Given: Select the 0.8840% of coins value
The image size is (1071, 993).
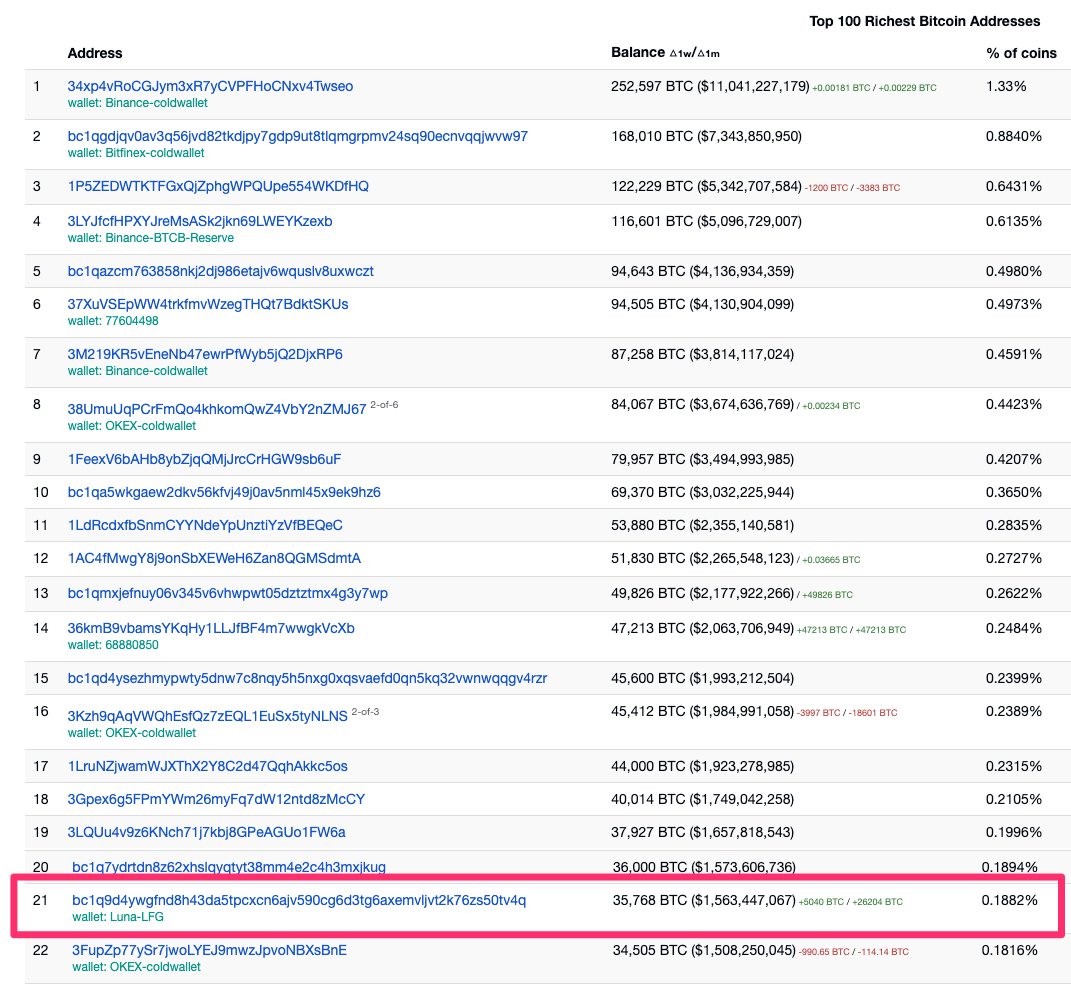Looking at the screenshot, I should tap(1014, 137).
